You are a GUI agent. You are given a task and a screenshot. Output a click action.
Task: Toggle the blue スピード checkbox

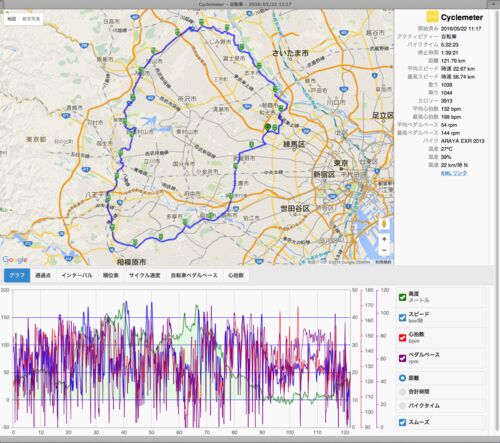pyautogui.click(x=402, y=317)
